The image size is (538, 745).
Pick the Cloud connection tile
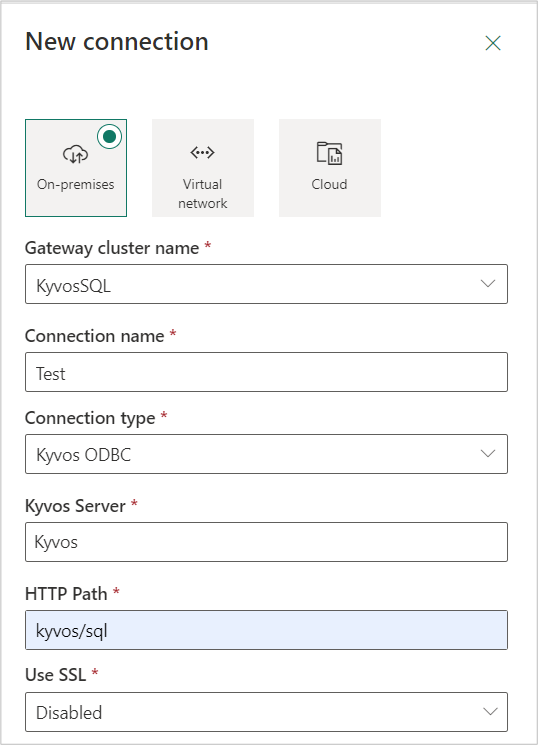coord(330,168)
